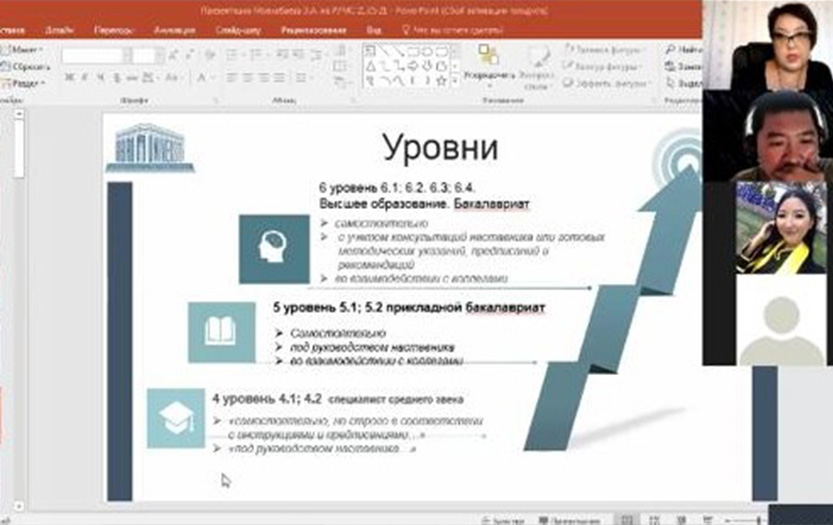Apply italic formatting to text
Image resolution: width=833 pixels, height=525 pixels.
(85, 78)
